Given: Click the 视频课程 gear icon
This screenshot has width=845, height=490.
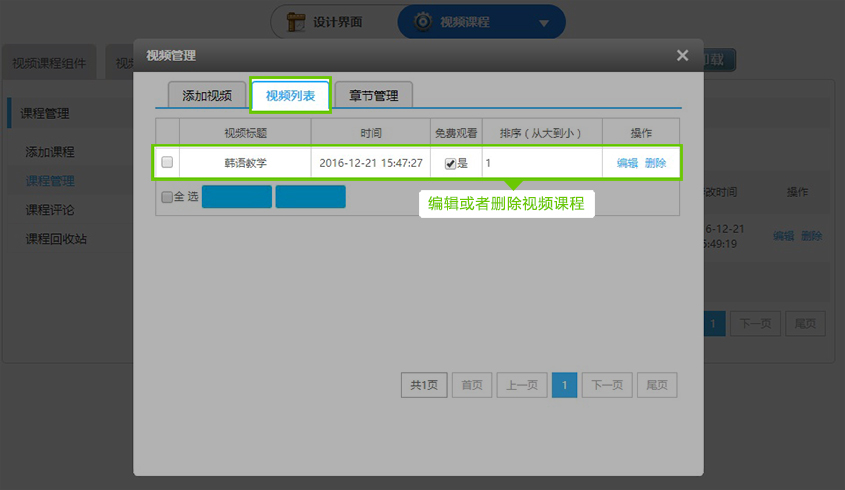Looking at the screenshot, I should pos(422,22).
